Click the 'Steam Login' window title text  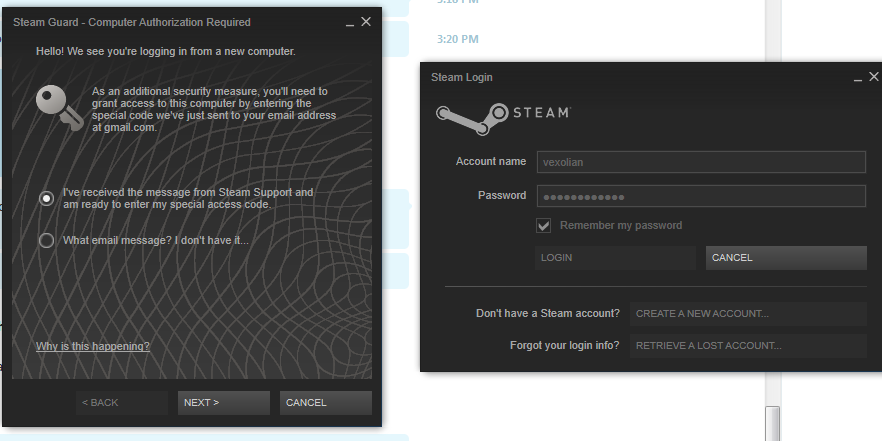462,77
